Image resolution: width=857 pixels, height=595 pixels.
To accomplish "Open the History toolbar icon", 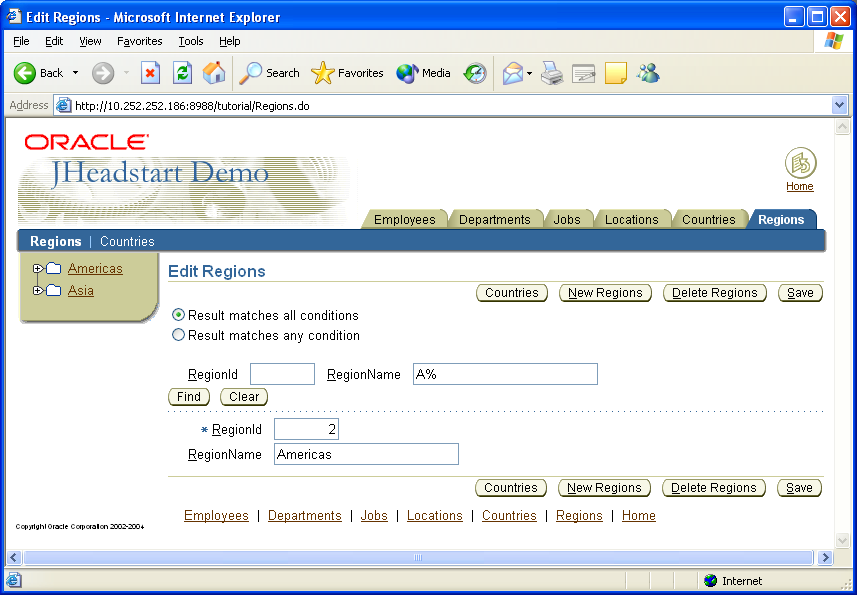I will point(475,73).
